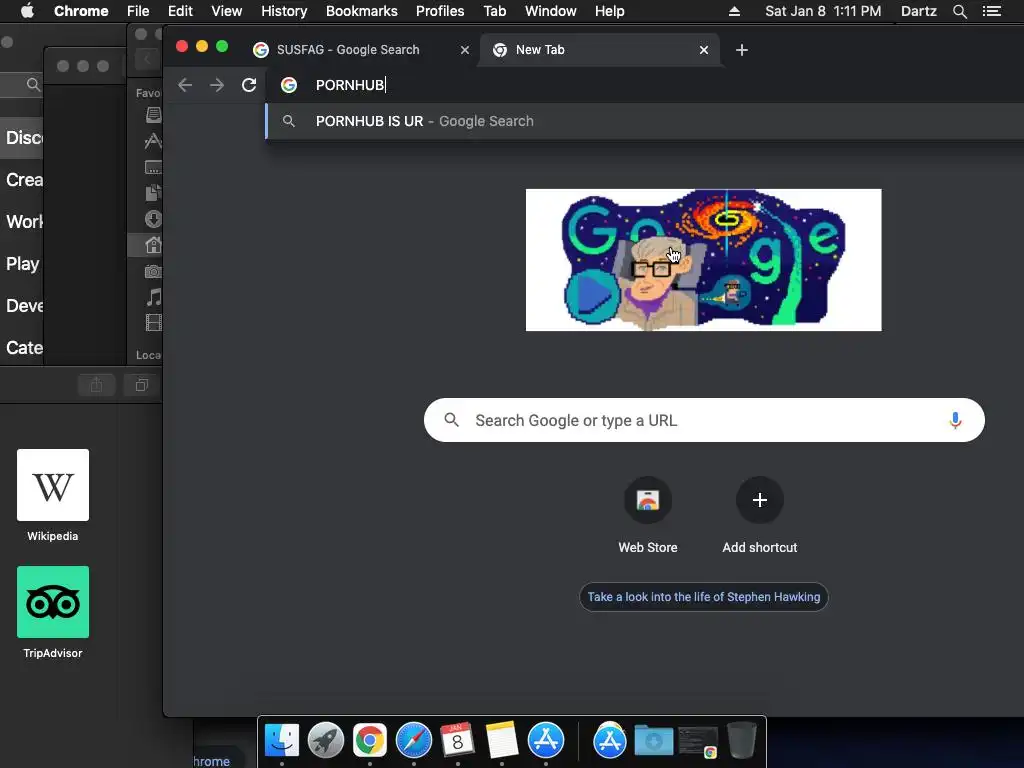Image resolution: width=1024 pixels, height=768 pixels.
Task: Play the Stephen Hawking Google Doodle
Action: tap(592, 295)
